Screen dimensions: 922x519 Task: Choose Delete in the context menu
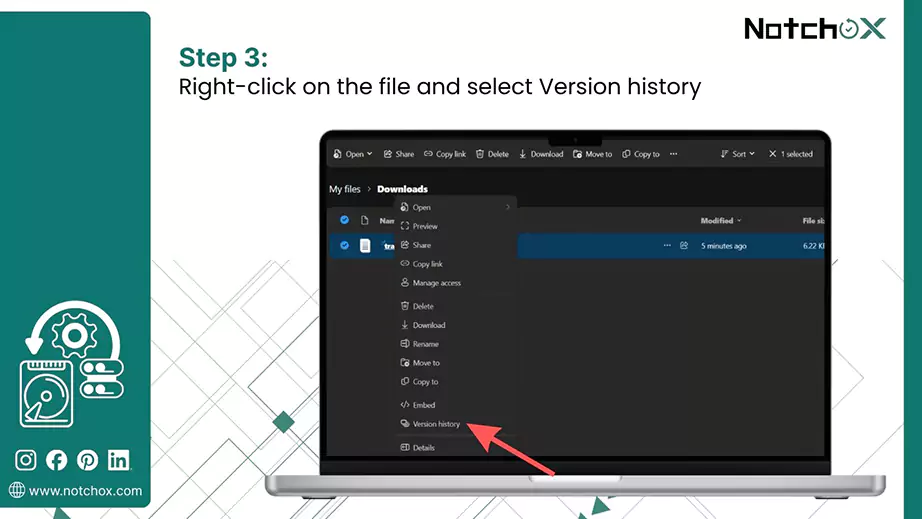456,306
